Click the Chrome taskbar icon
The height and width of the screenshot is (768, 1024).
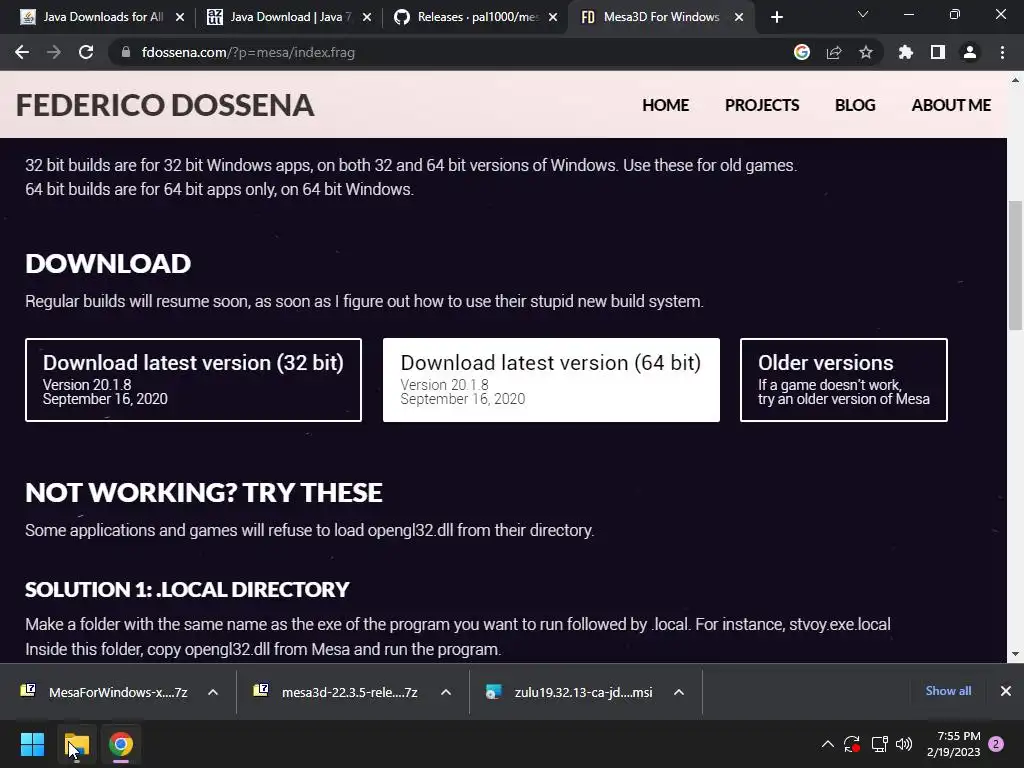tap(121, 744)
